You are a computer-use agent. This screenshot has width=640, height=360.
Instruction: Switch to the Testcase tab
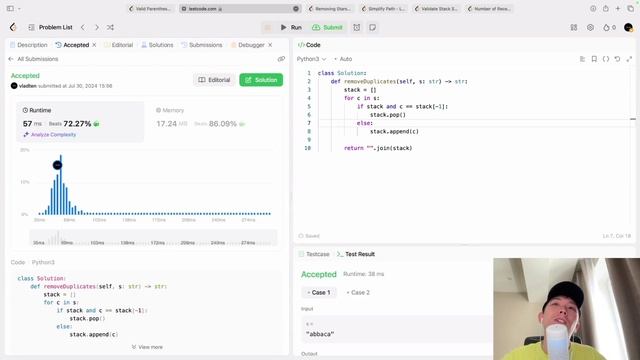[314, 254]
